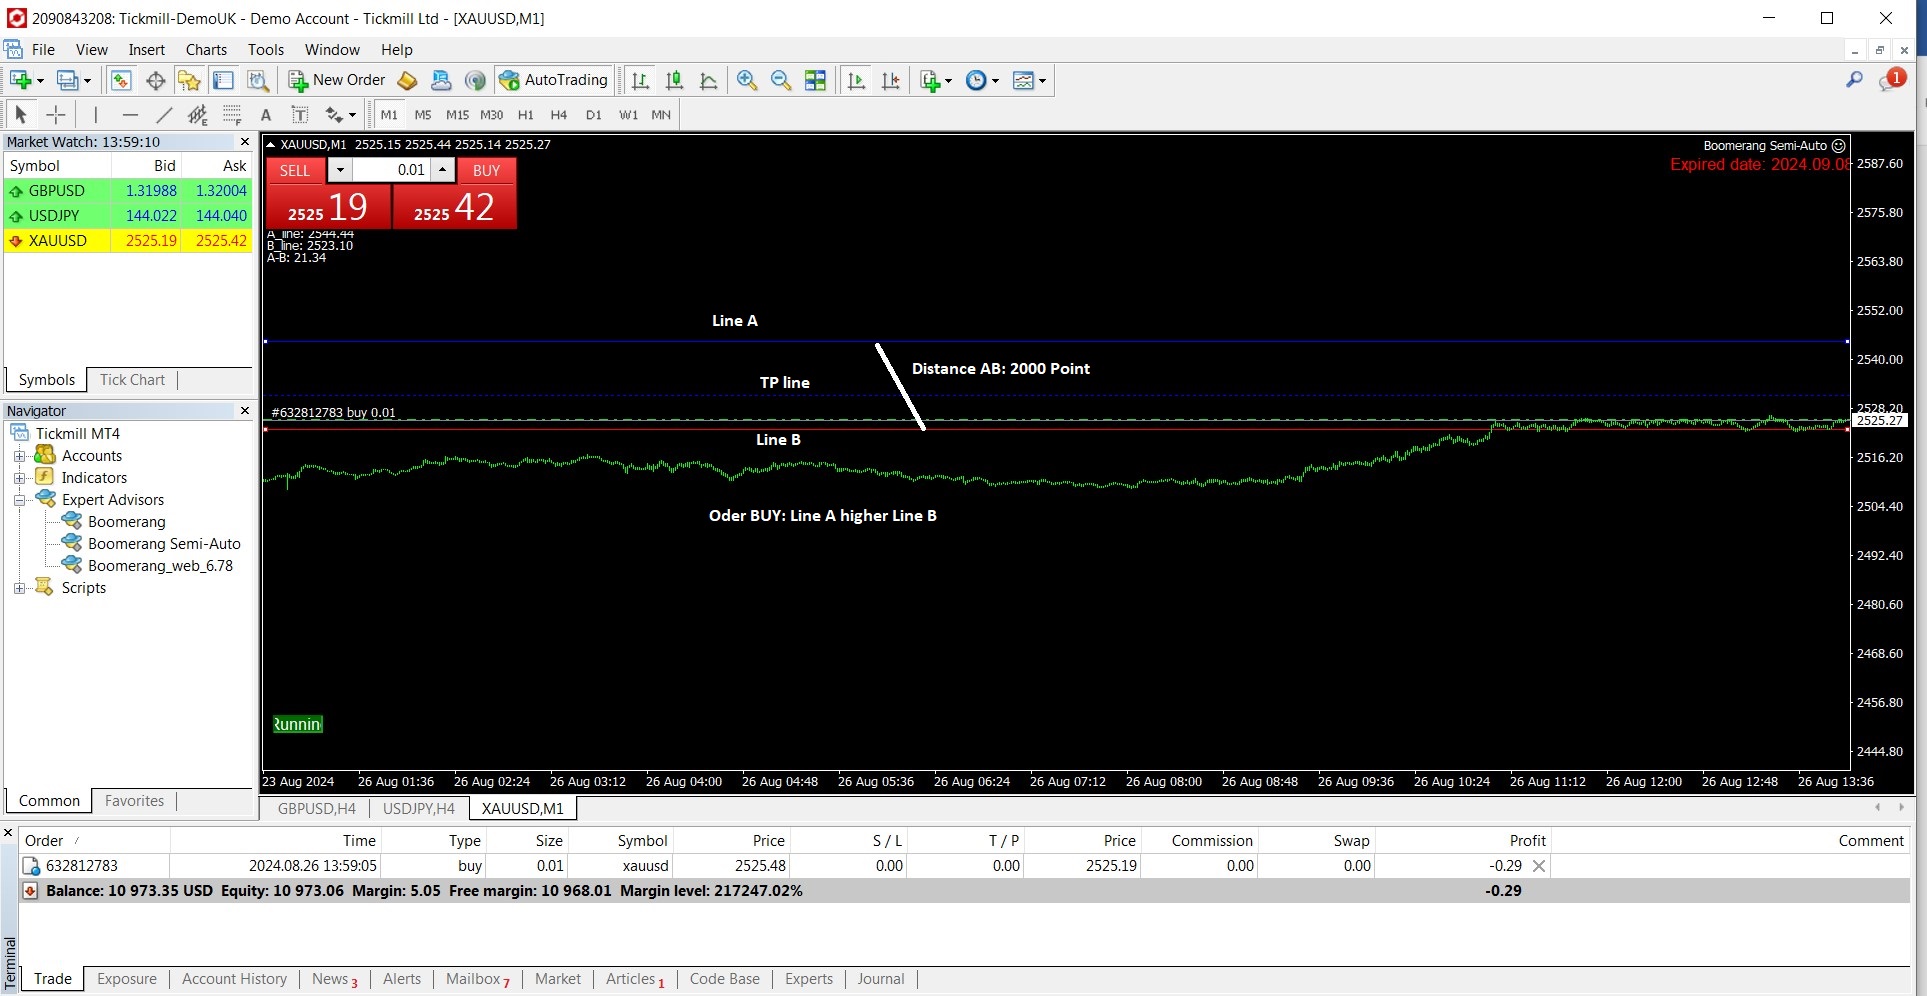Screen dimensions: 1927x996
Task: Increase lot volume with up arrow
Action: [x=442, y=170]
